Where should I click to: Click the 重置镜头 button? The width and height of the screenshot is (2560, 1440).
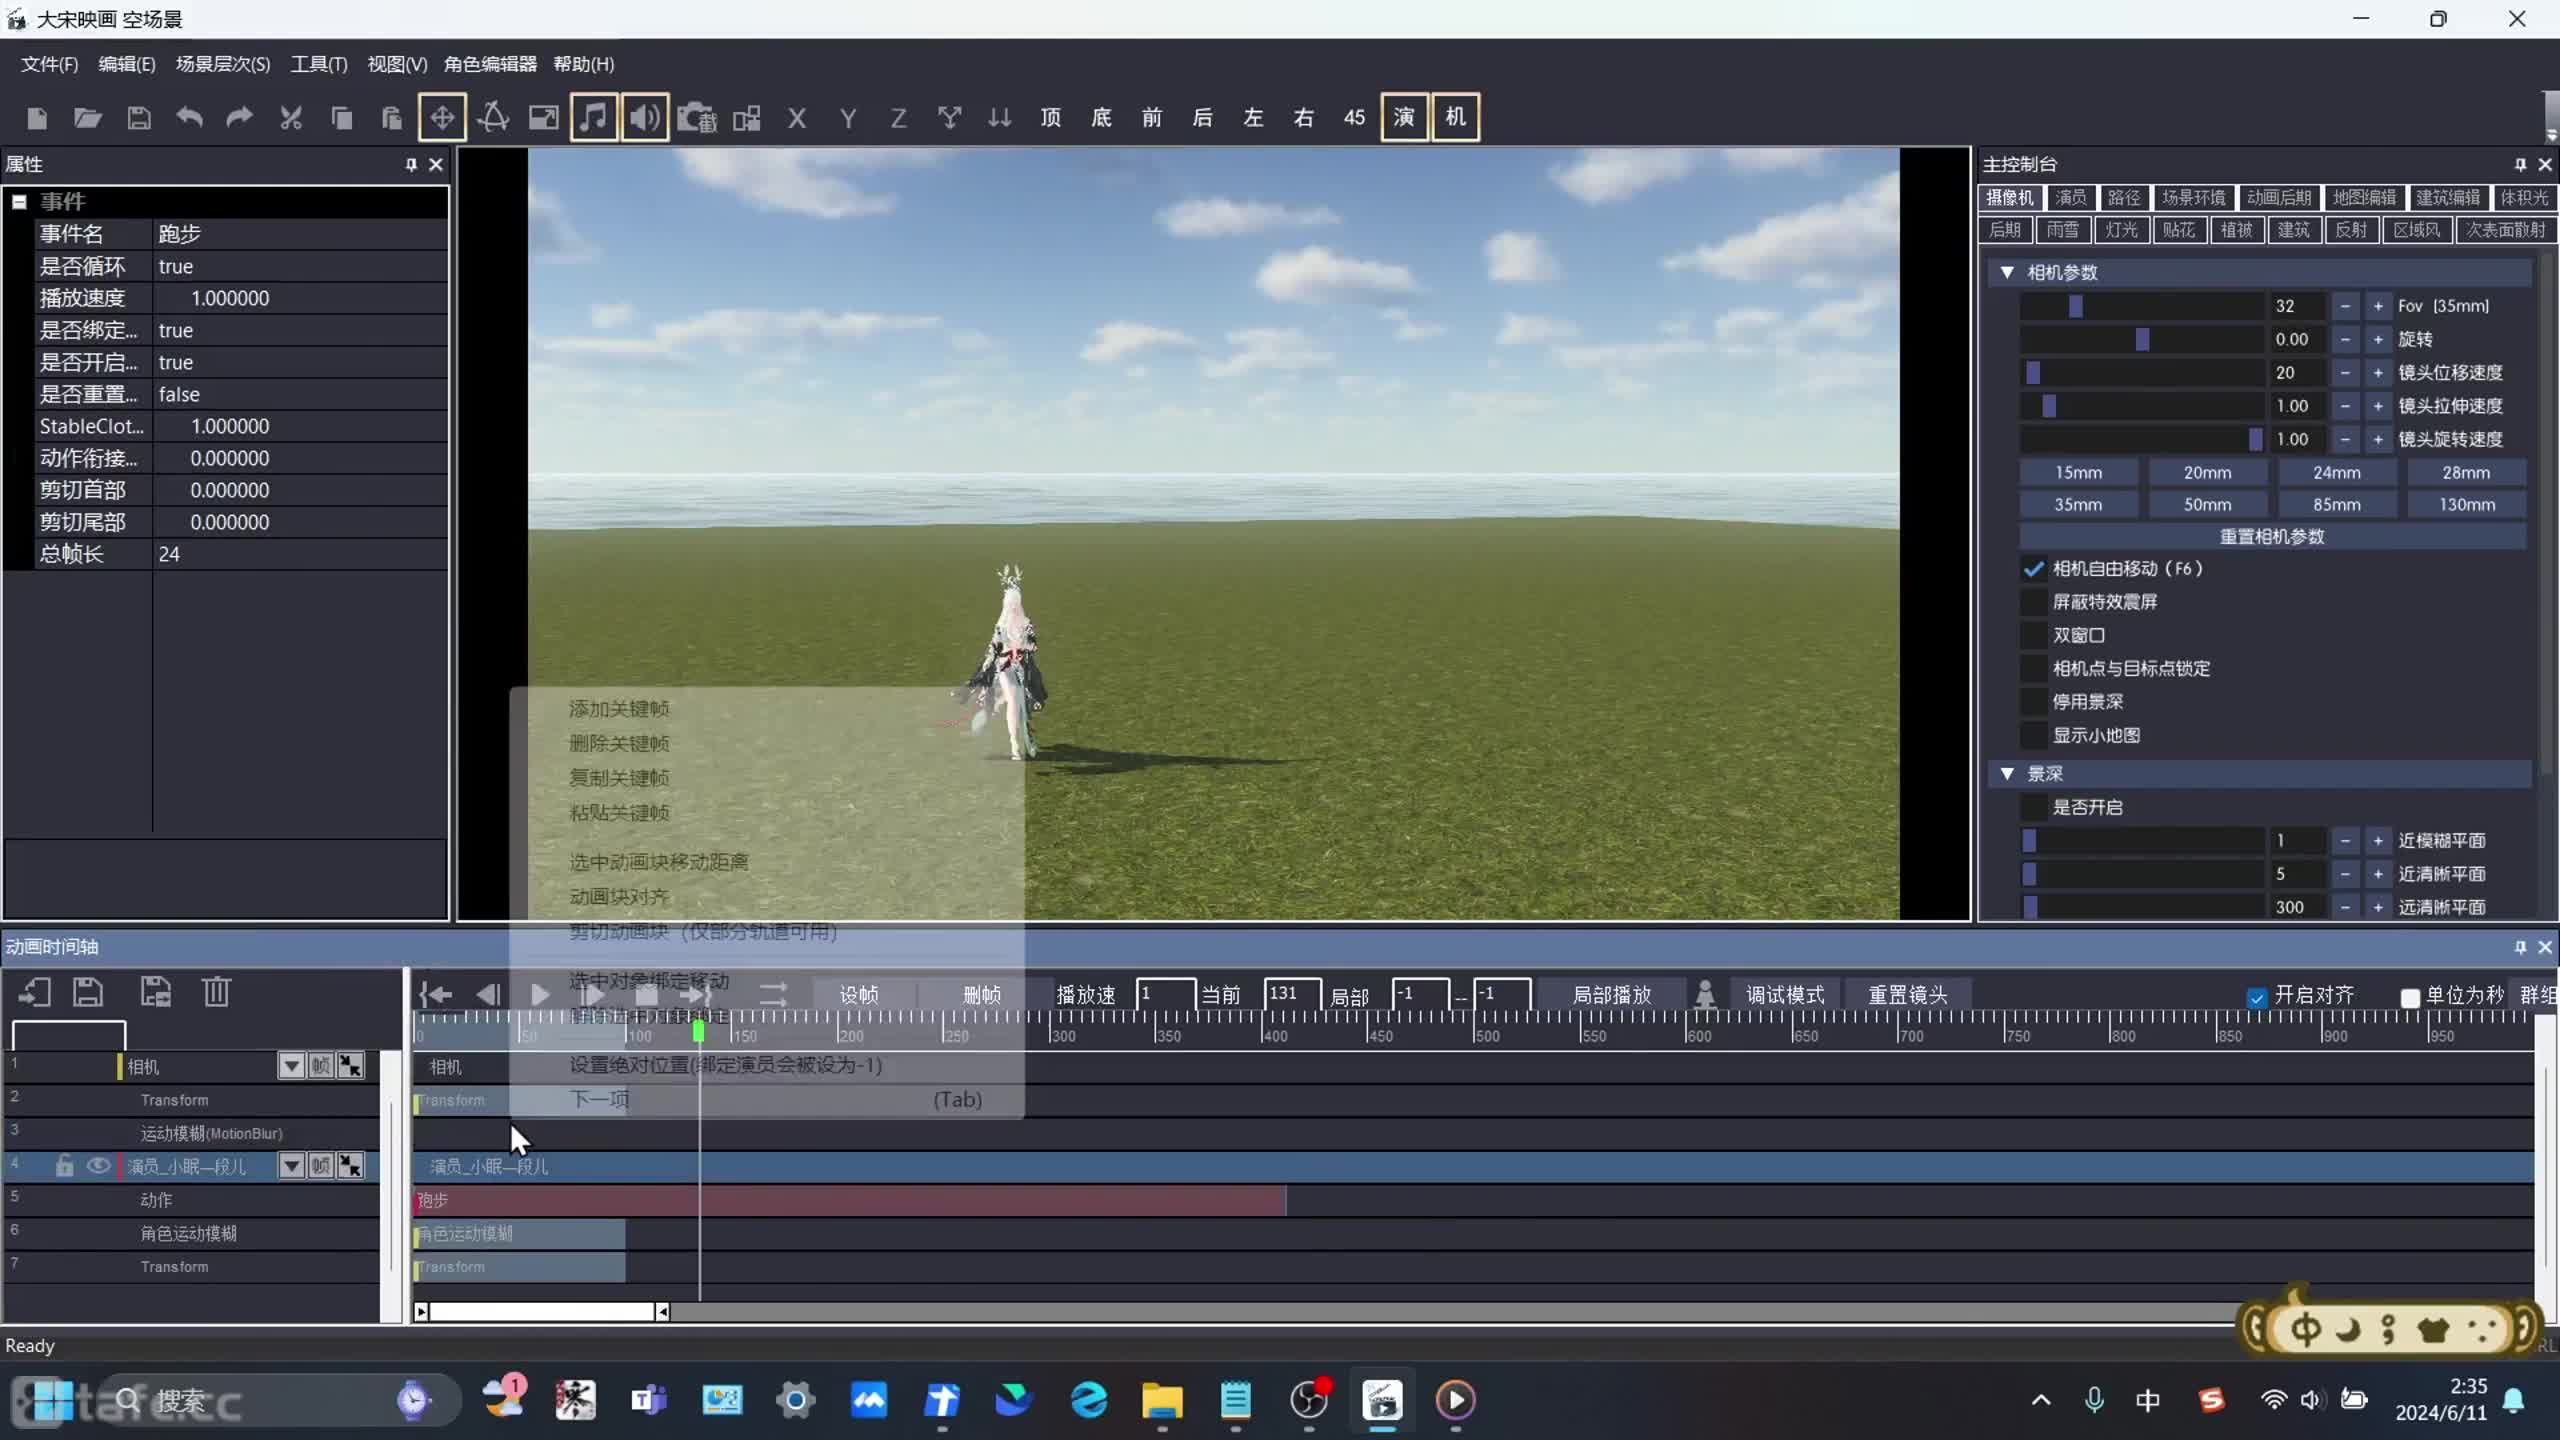point(1908,995)
